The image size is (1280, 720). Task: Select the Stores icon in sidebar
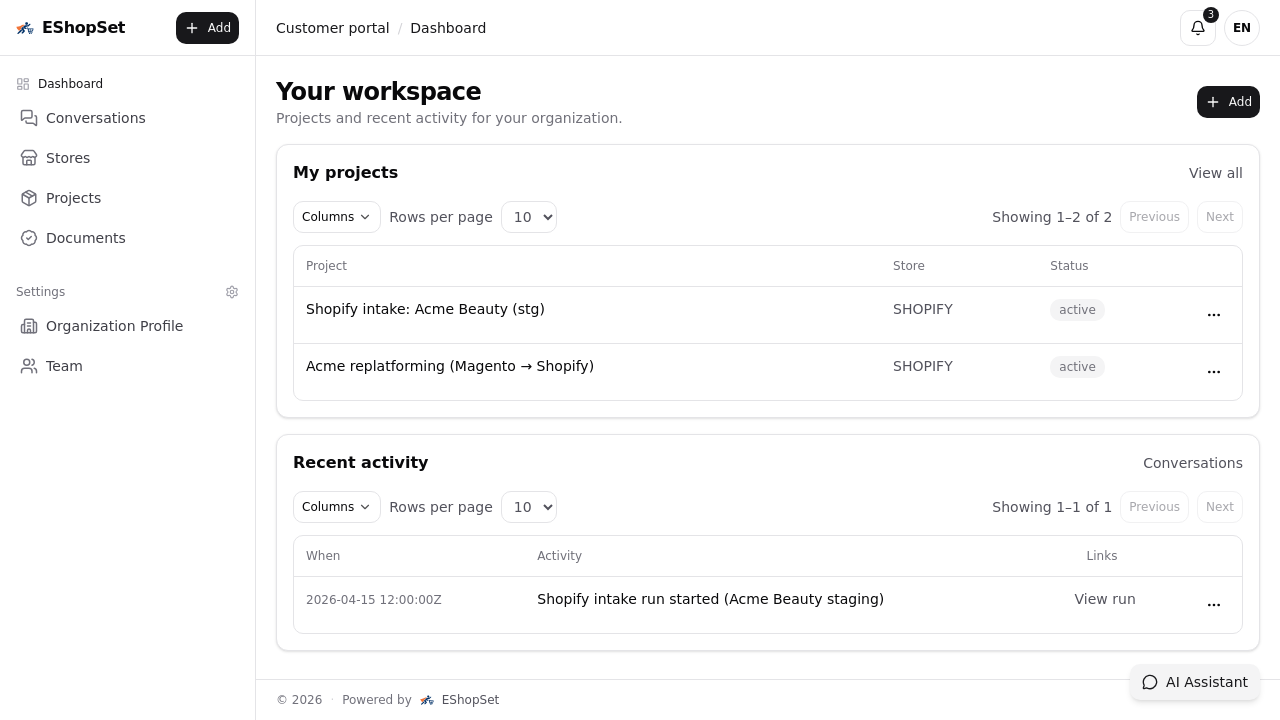(30, 158)
